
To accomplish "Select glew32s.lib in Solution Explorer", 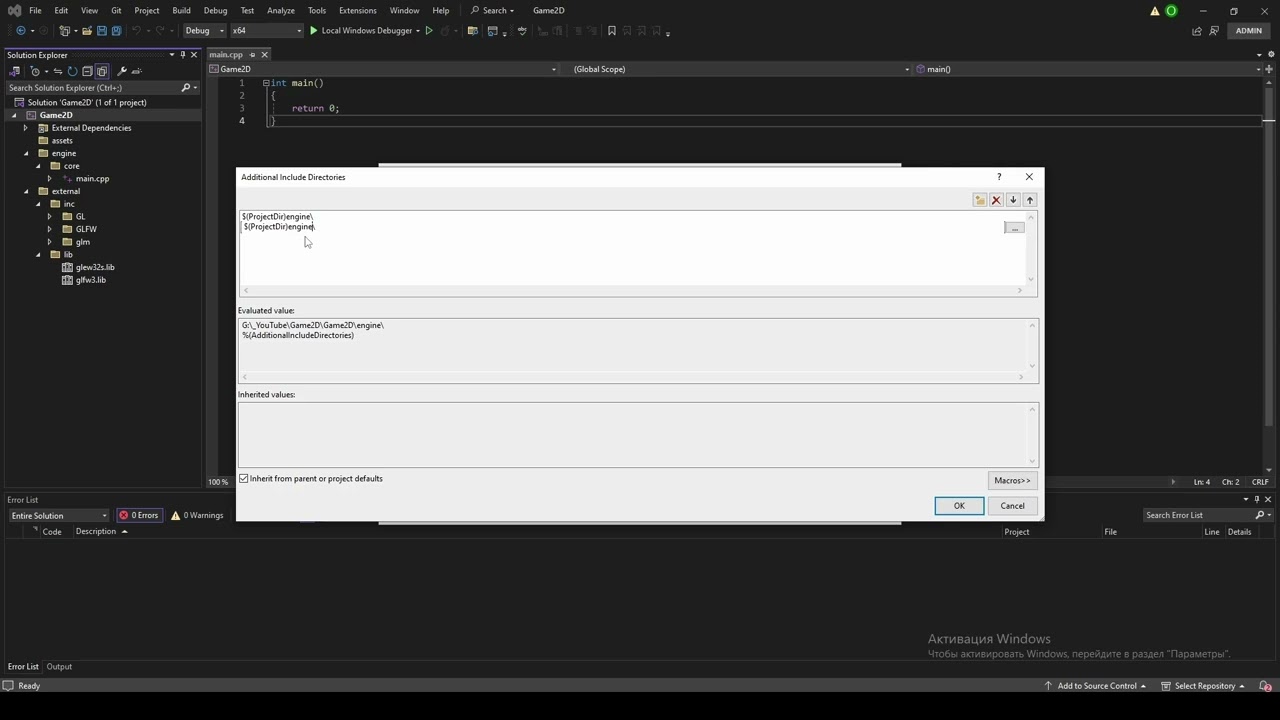I will tap(95, 267).
